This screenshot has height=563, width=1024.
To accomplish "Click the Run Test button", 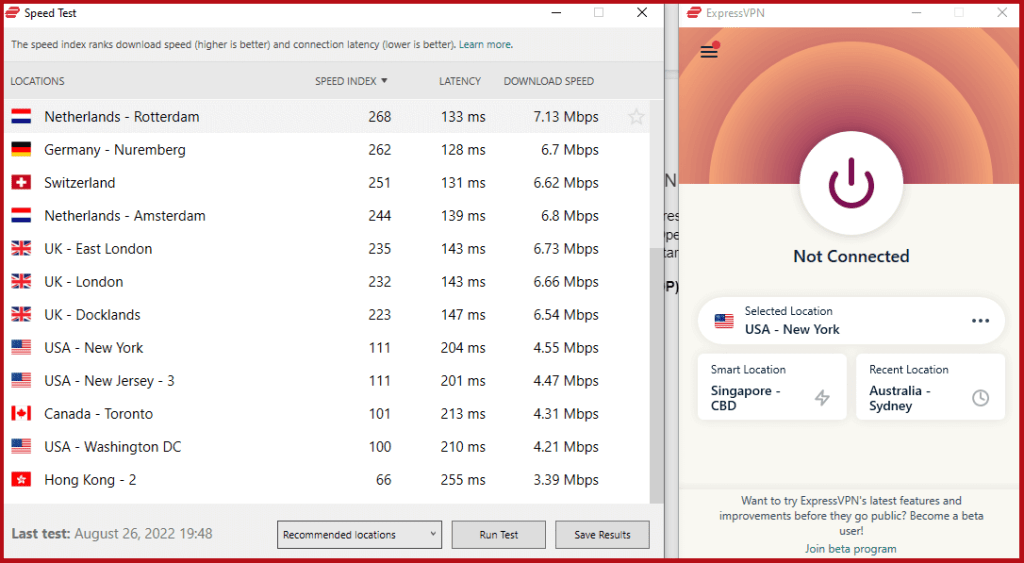I will tap(499, 534).
